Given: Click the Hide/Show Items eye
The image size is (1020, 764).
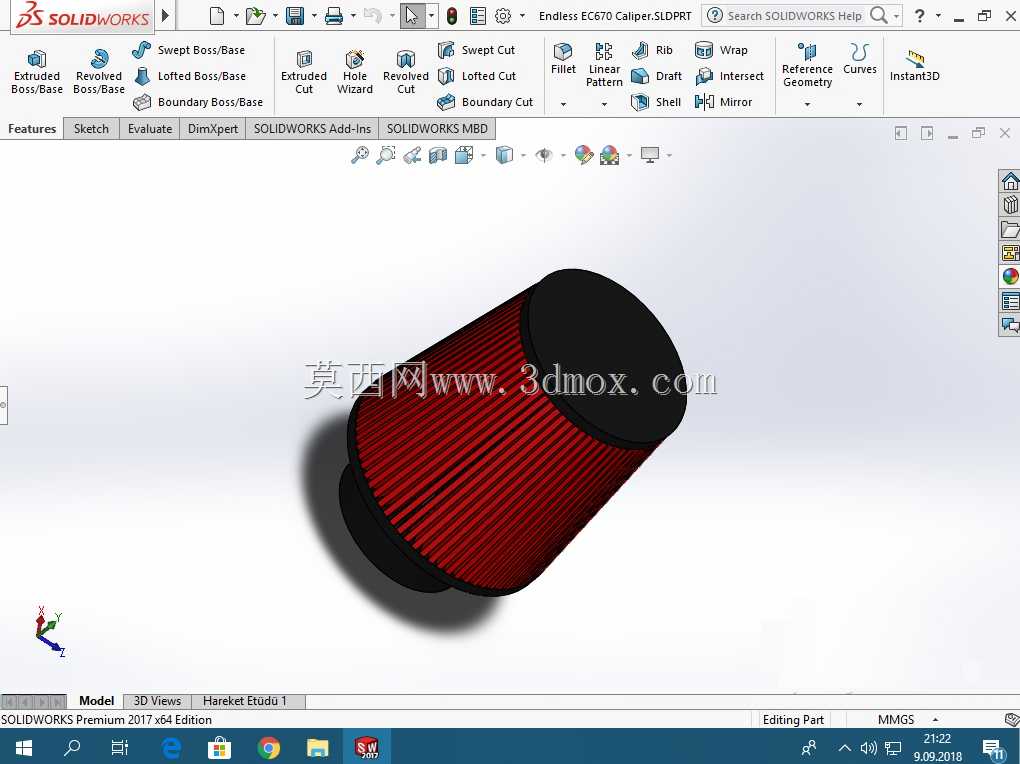Looking at the screenshot, I should coord(544,155).
